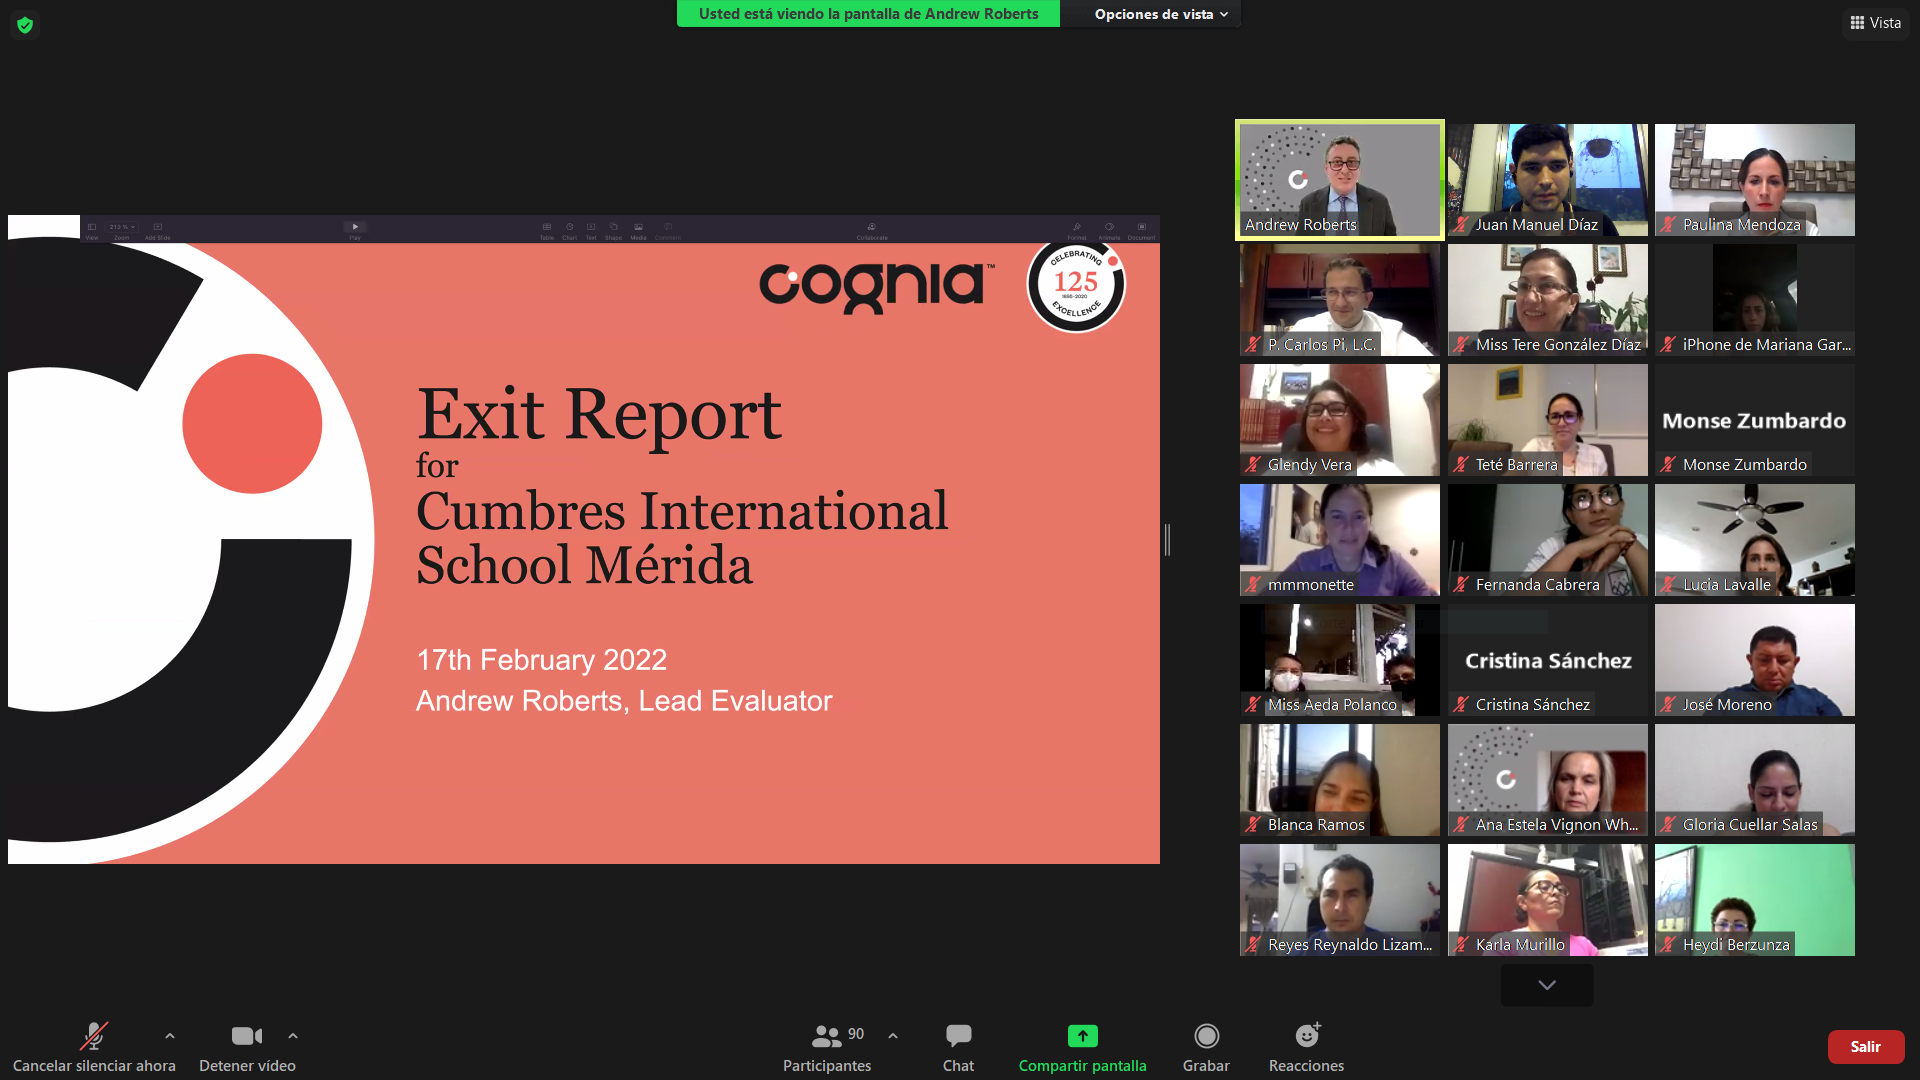The height and width of the screenshot is (1080, 1920).
Task: Select Reyes Reynaldo Lizam... video thumbnail
Action: (x=1340, y=900)
